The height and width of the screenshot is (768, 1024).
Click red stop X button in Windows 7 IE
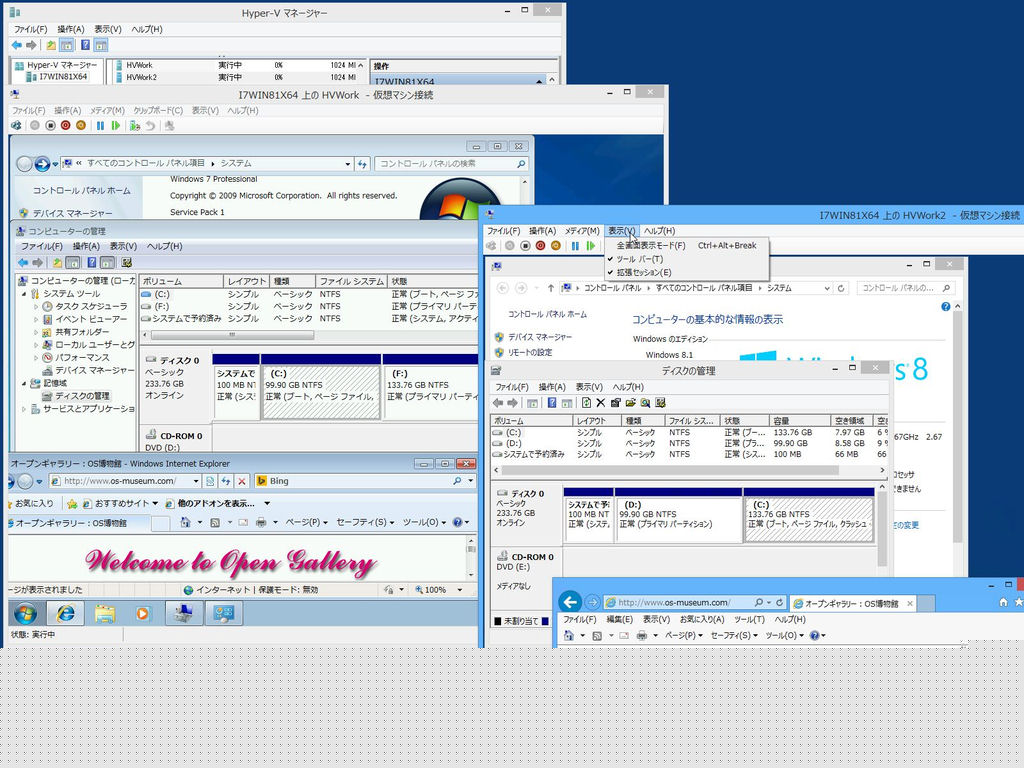click(x=242, y=481)
